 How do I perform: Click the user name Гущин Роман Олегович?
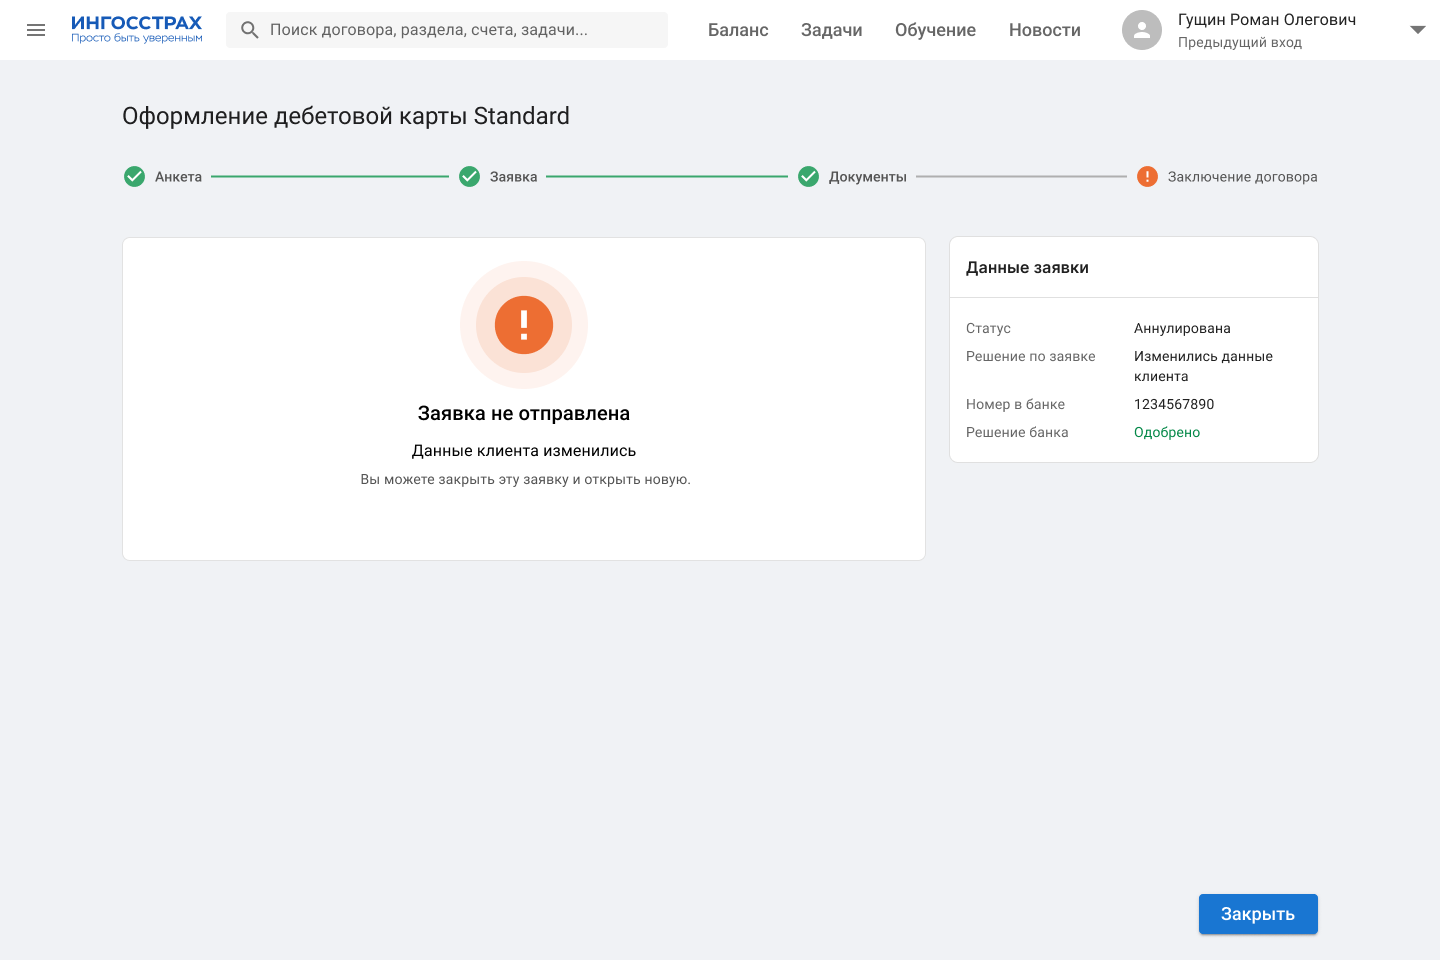pyautogui.click(x=1266, y=20)
